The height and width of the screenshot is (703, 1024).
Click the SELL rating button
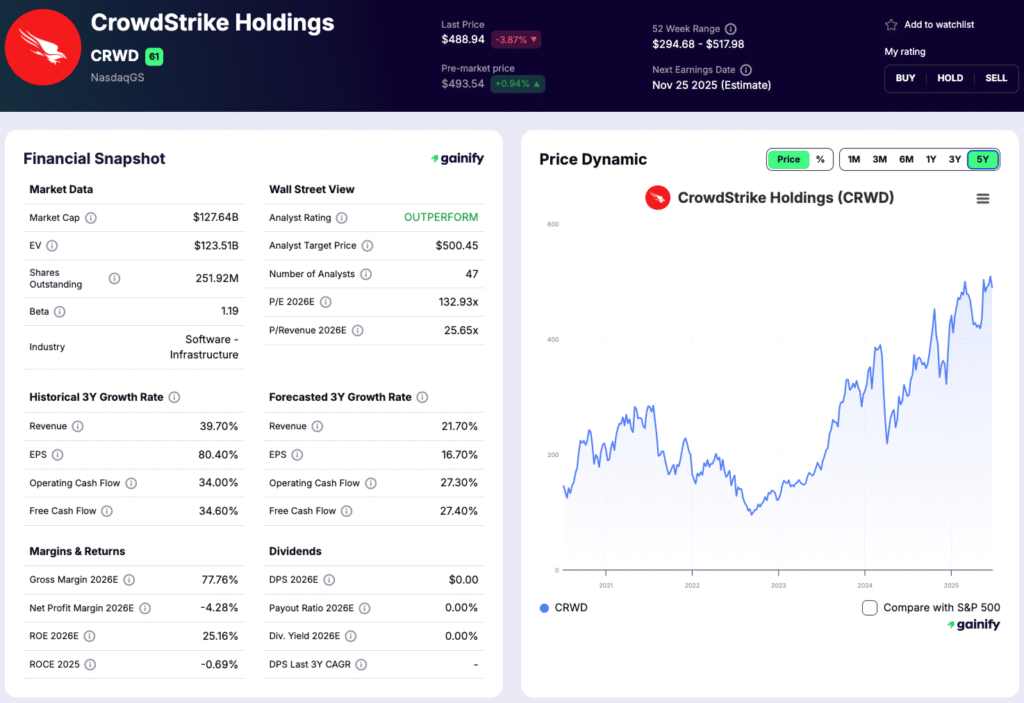coord(996,78)
